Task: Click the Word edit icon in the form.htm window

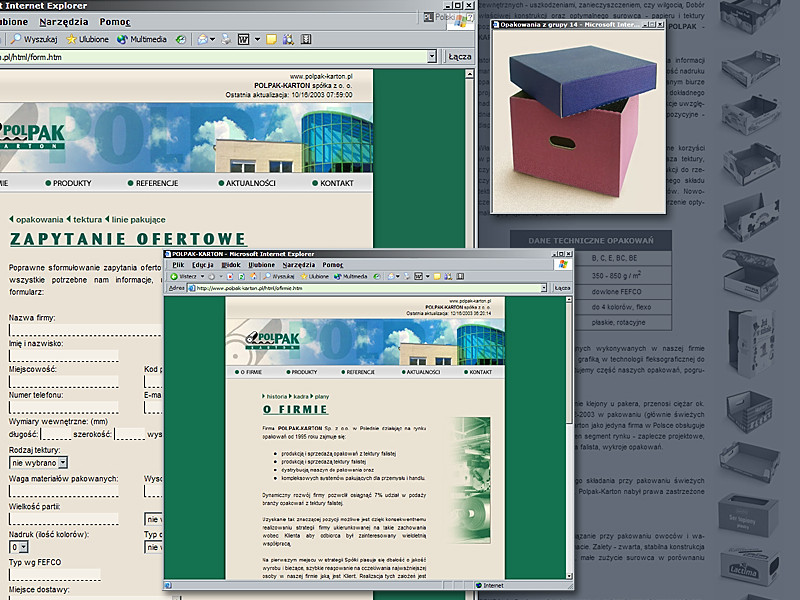Action: point(243,39)
